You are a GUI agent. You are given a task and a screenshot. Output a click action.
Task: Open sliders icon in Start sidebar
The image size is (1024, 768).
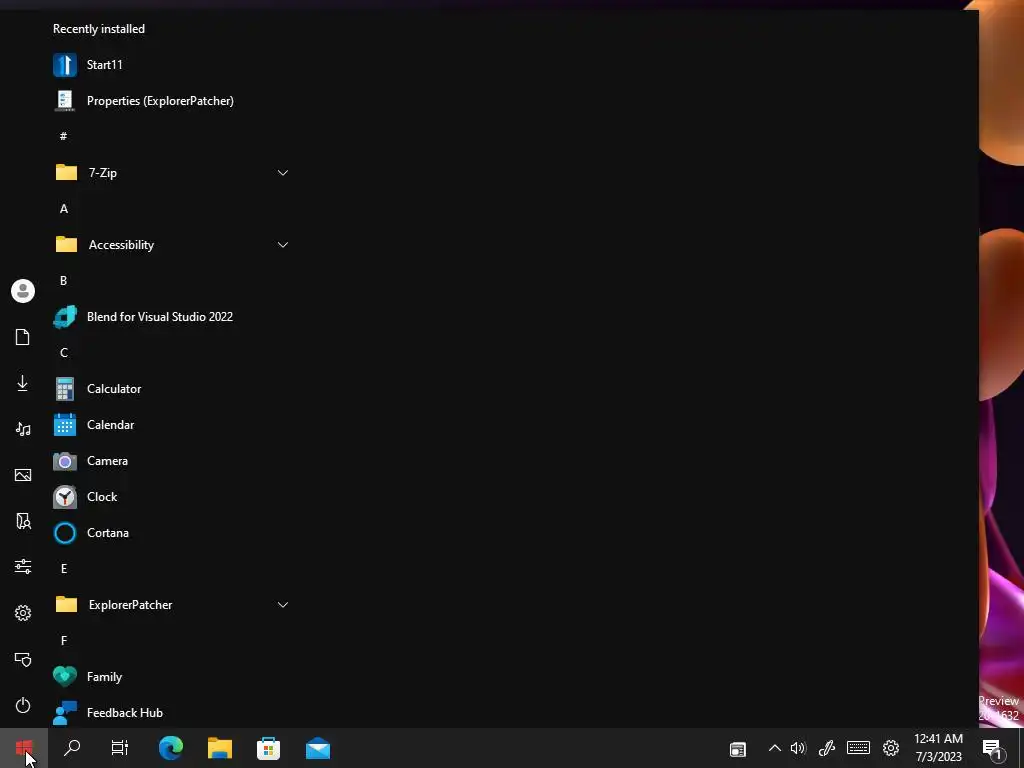23,566
